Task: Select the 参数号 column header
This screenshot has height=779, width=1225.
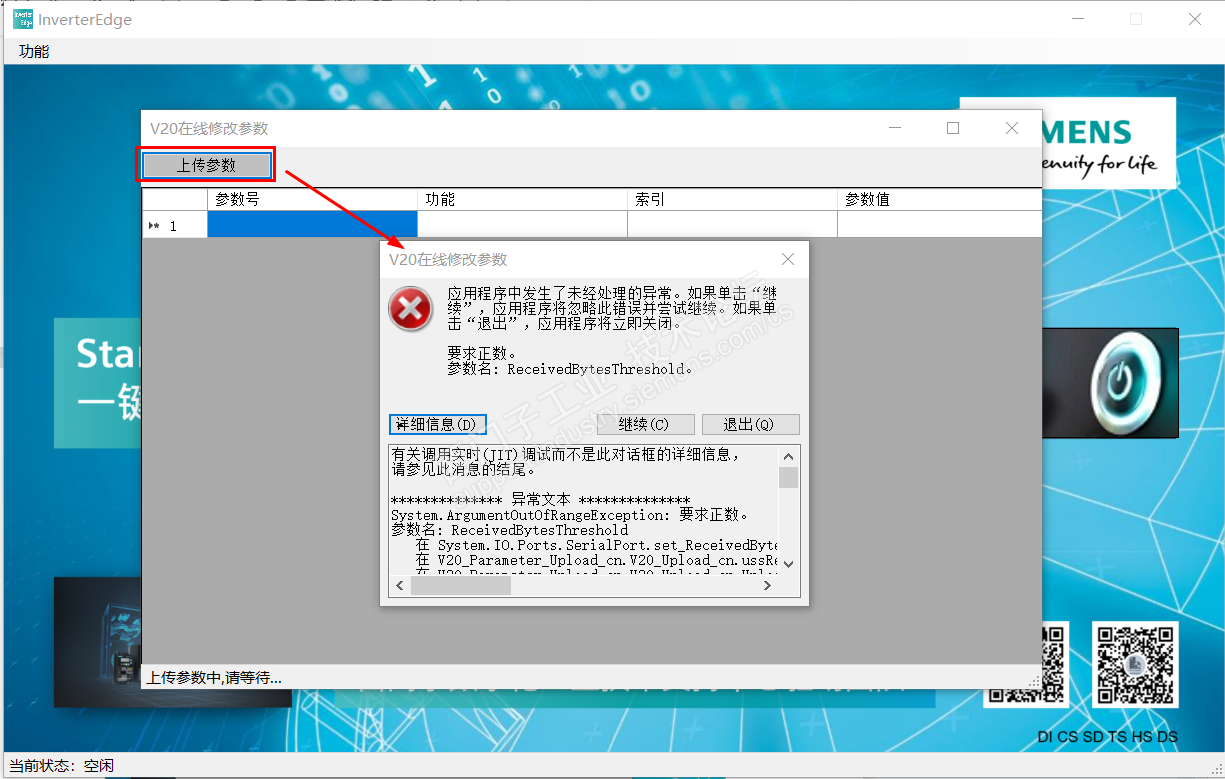Action: (x=312, y=199)
